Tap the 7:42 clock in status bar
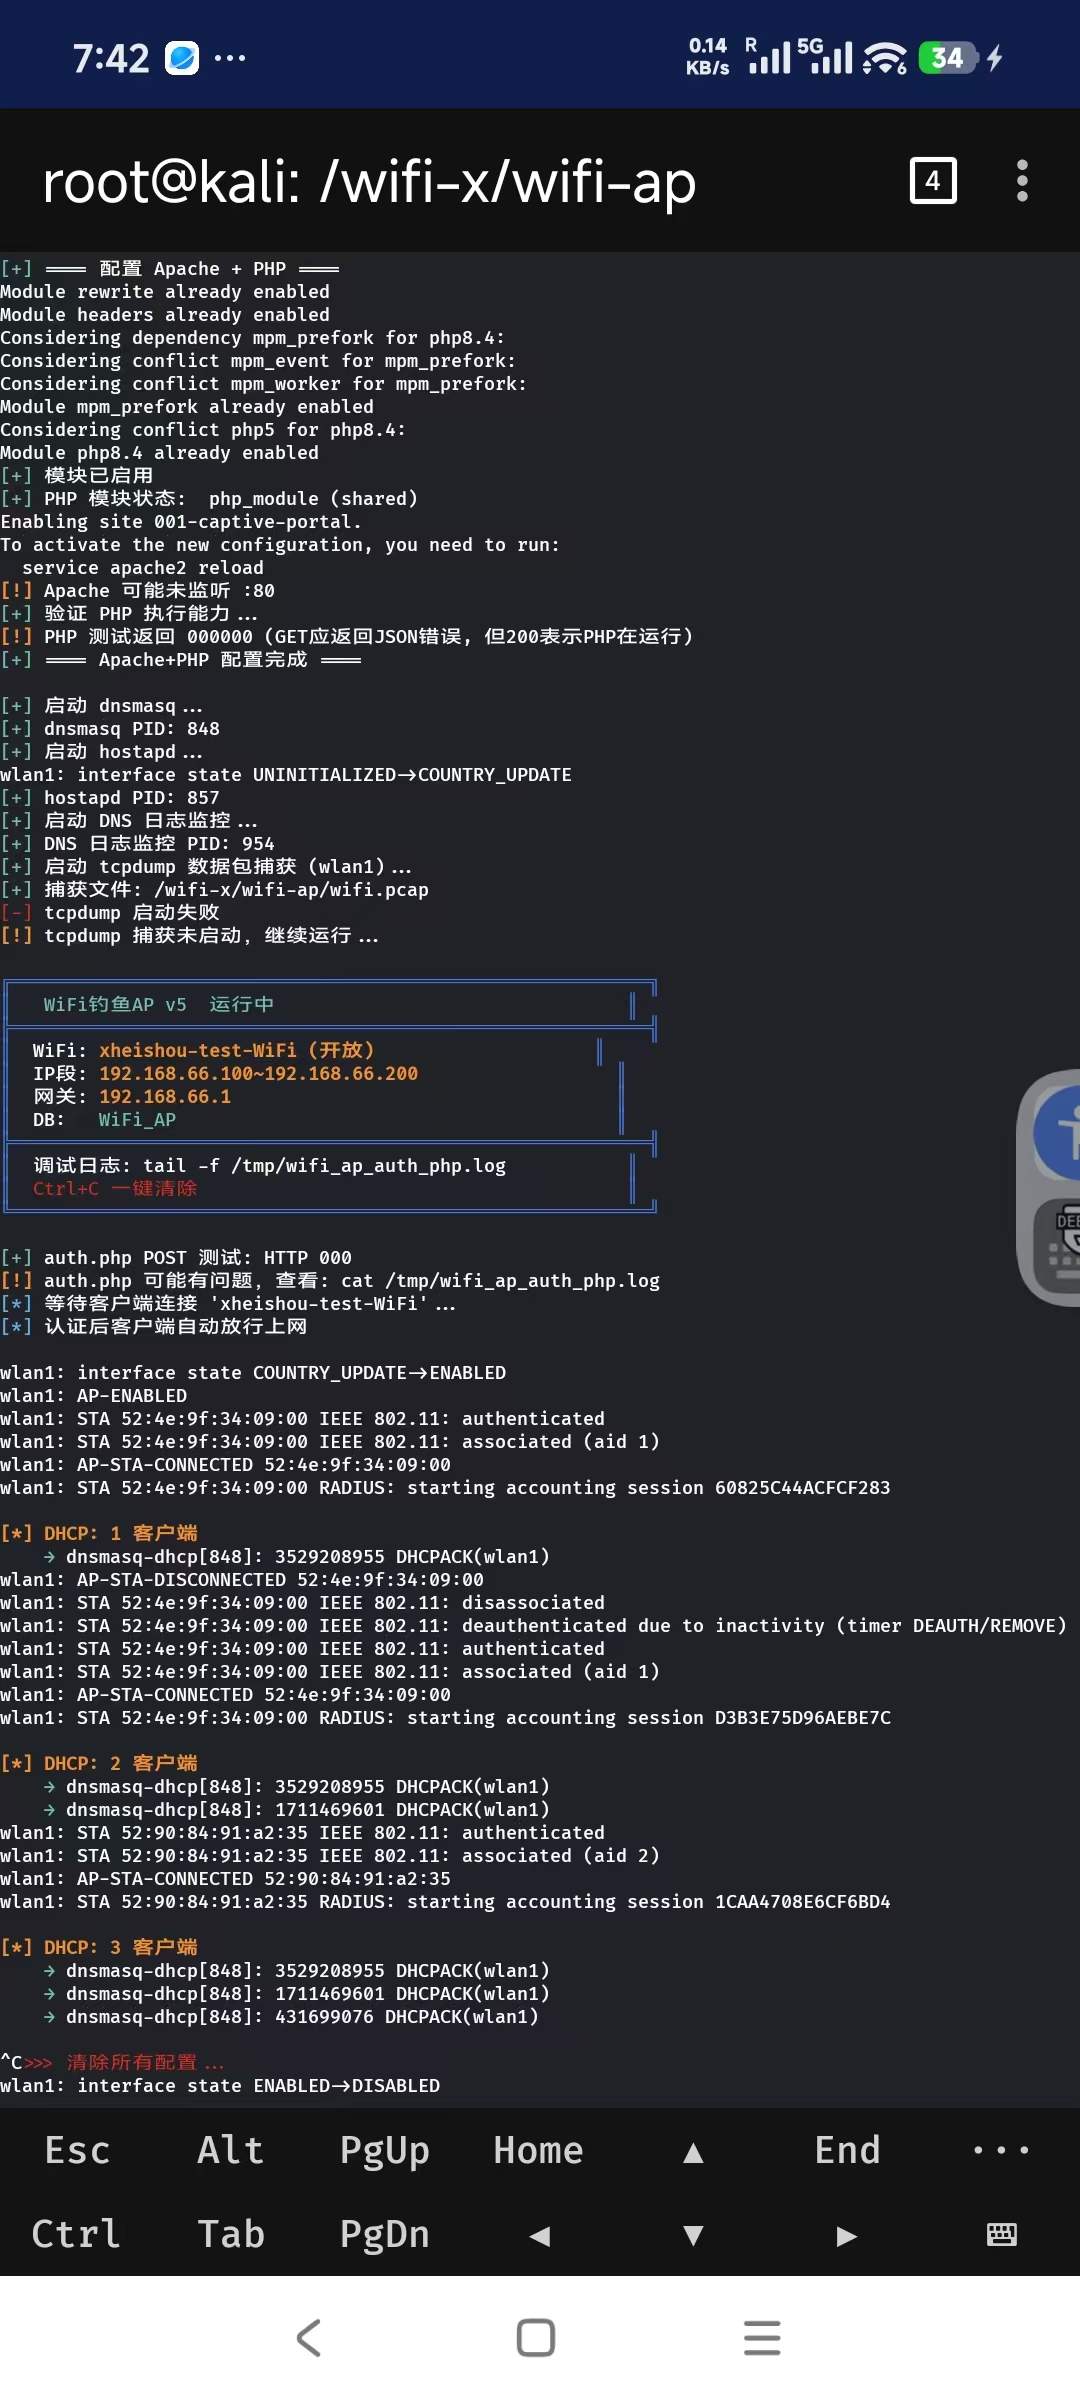Screen dimensions: 1080x2400 [110, 58]
